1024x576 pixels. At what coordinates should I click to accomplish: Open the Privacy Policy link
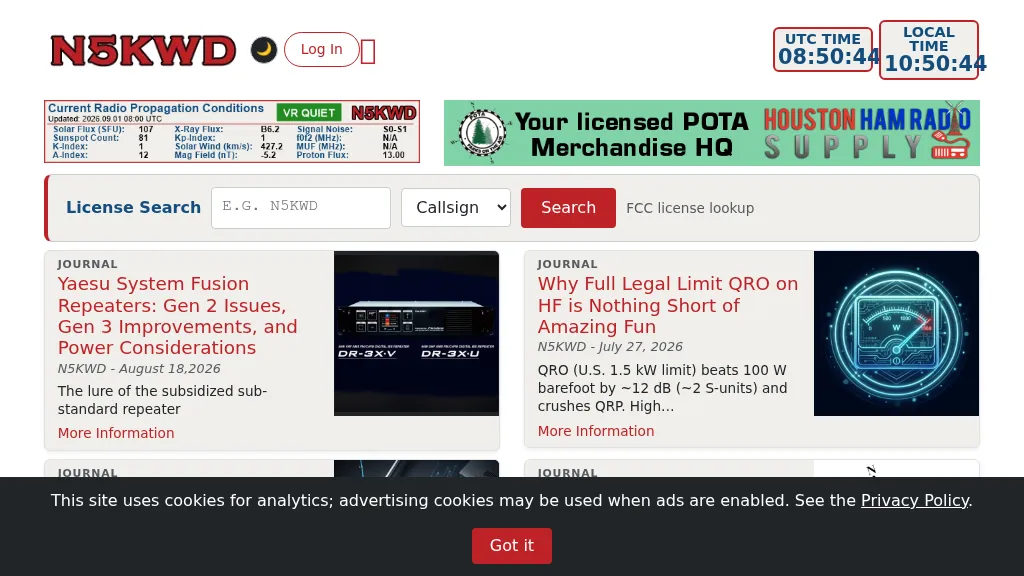[x=914, y=500]
